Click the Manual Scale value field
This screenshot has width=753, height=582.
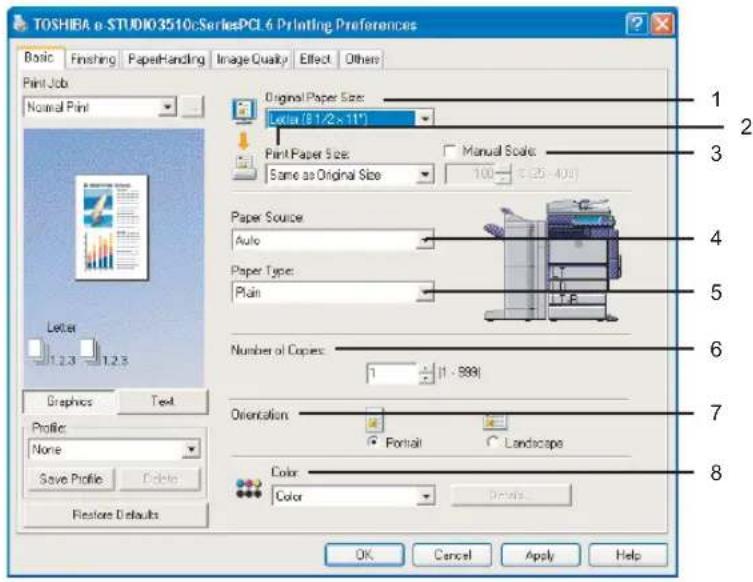click(x=470, y=174)
